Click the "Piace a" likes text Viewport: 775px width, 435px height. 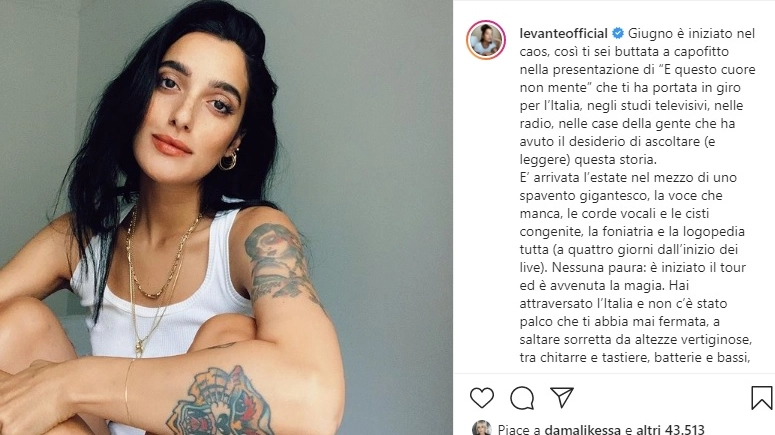pos(519,429)
